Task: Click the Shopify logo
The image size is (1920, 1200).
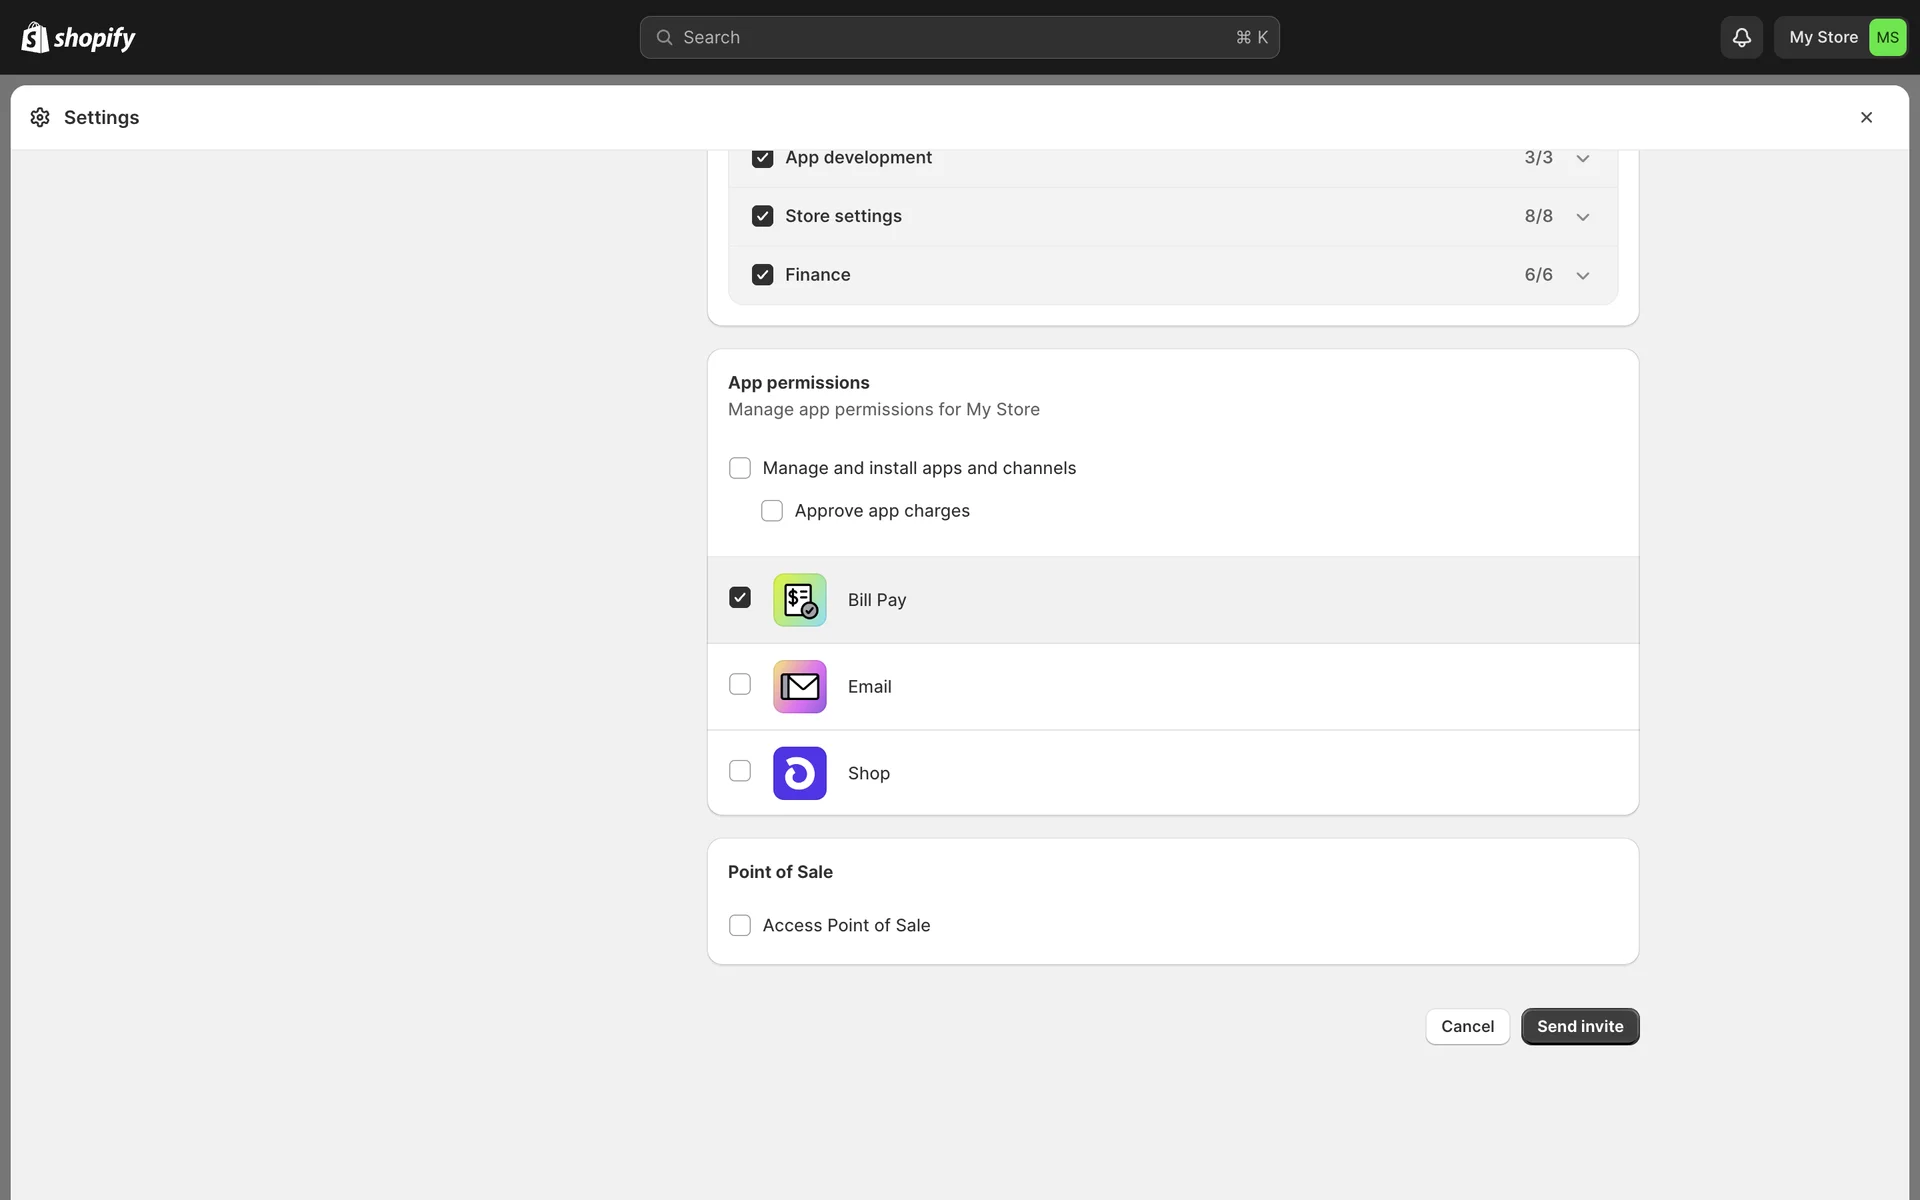Action: tap(78, 38)
